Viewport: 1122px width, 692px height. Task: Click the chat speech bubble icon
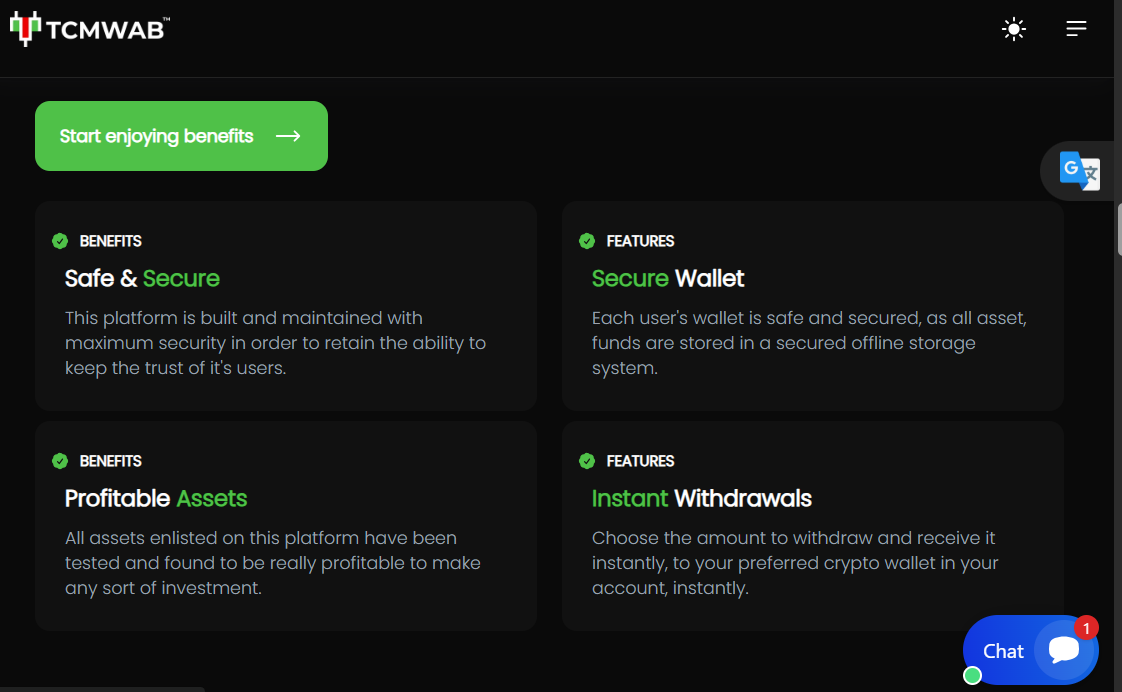pos(1064,650)
